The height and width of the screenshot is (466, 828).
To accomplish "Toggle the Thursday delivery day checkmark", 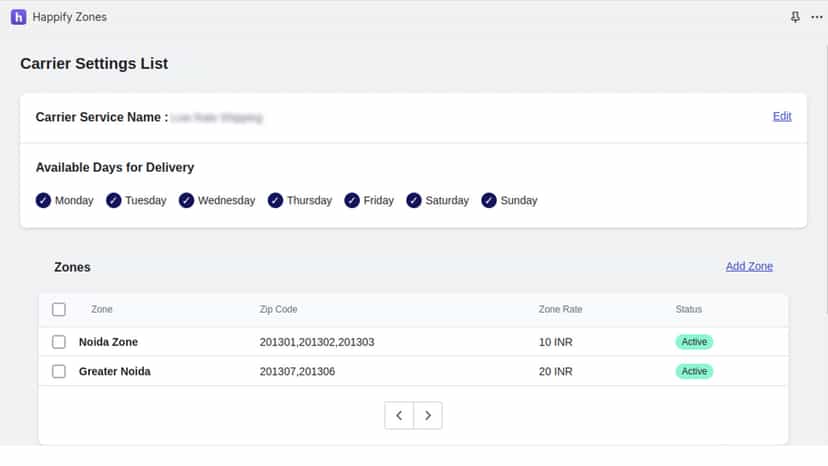I will click(x=275, y=201).
